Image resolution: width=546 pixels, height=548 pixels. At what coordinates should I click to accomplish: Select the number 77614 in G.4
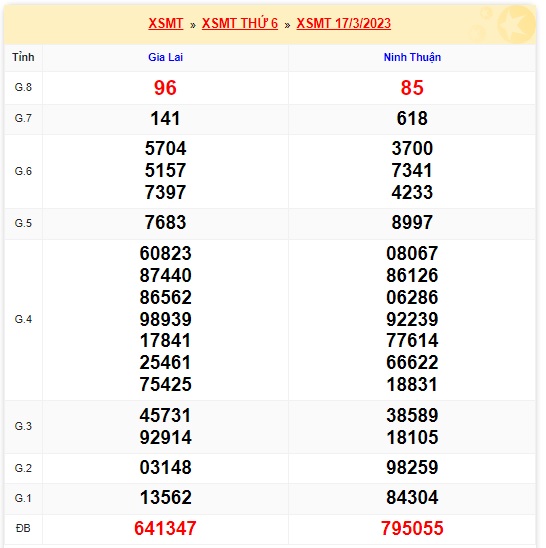[x=412, y=341]
